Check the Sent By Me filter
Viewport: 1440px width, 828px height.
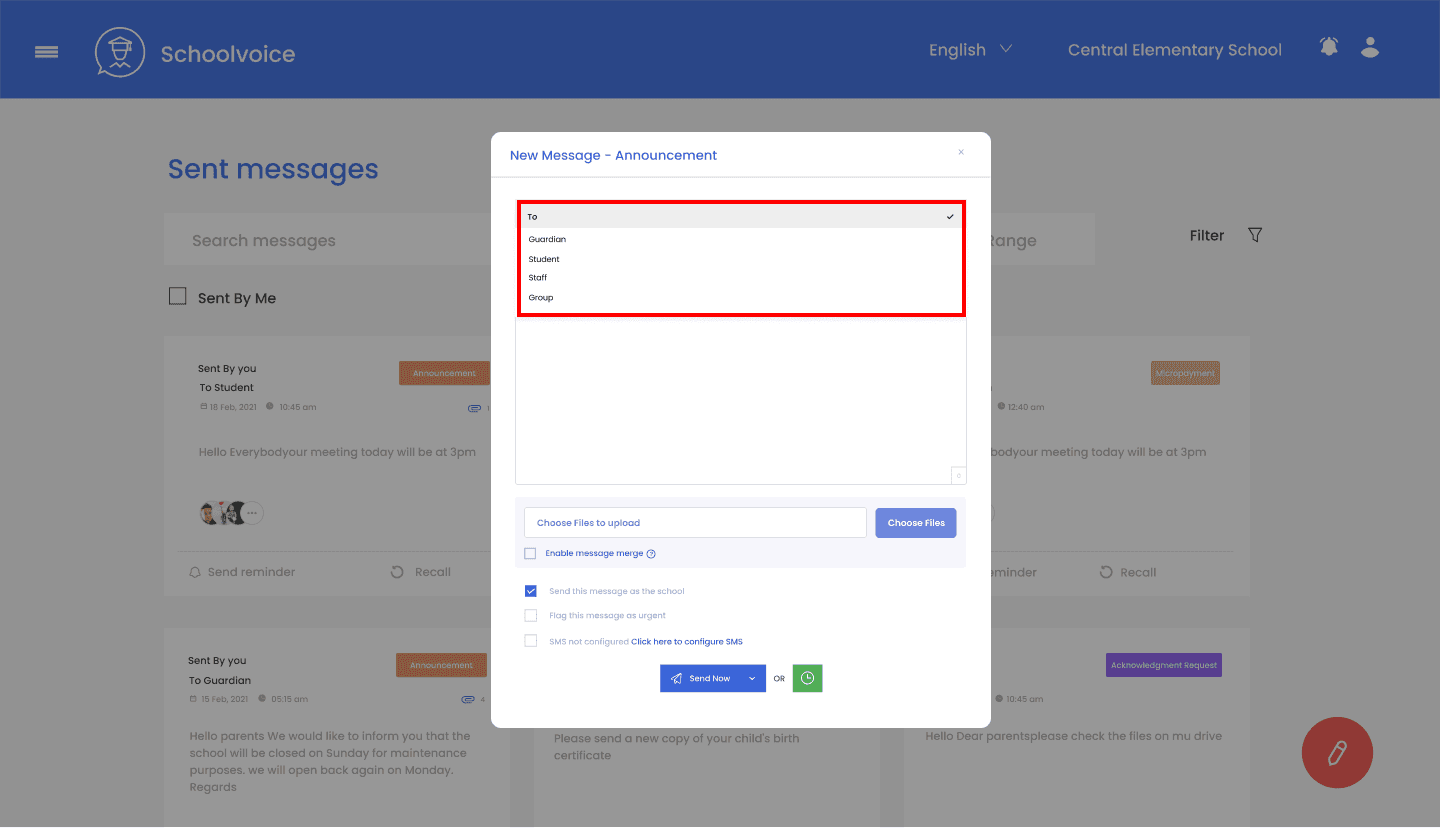coord(177,295)
